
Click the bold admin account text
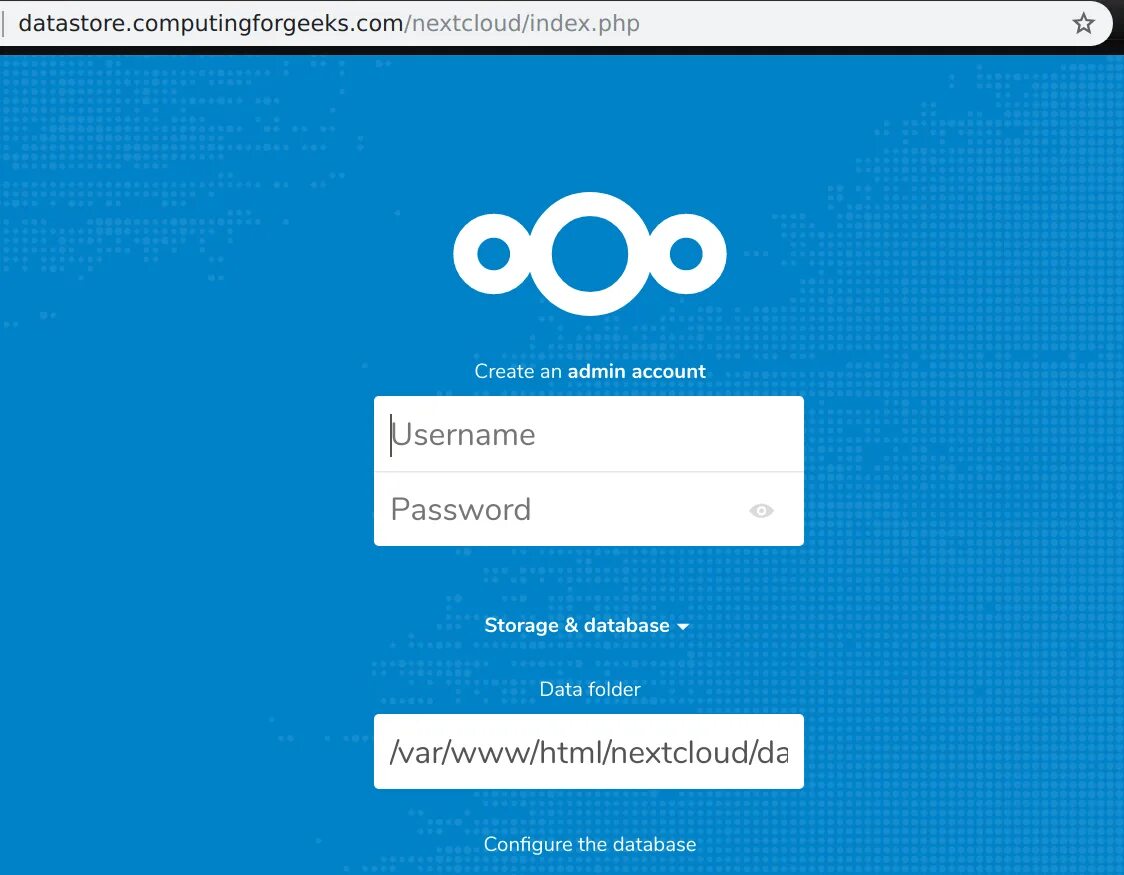click(x=637, y=371)
